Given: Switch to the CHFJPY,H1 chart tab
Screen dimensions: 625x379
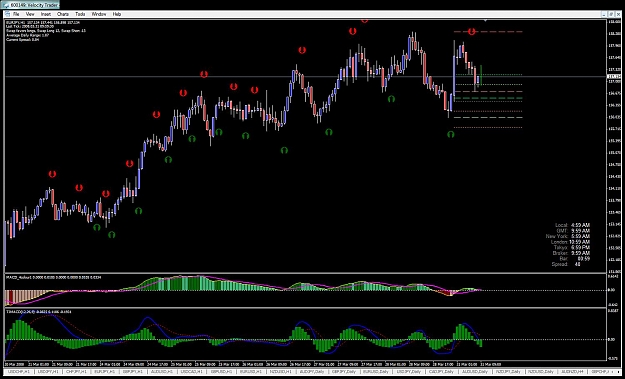Looking at the screenshot, I should tap(77, 371).
